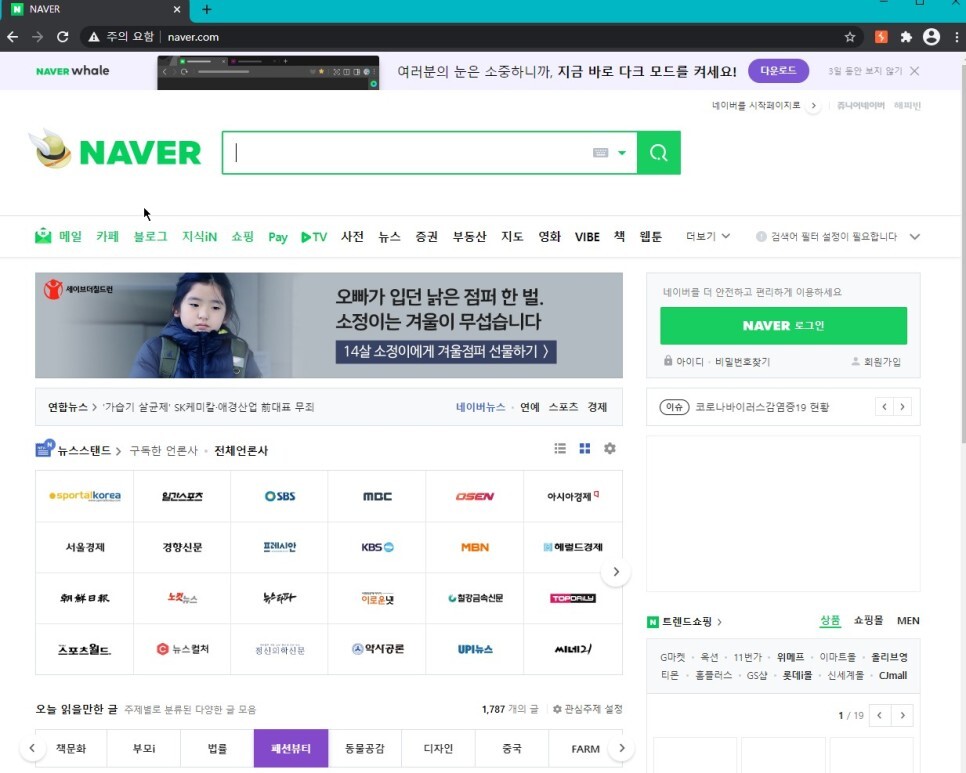The height and width of the screenshot is (773, 966).
Task: Click the Save the Children donation banner
Action: (x=328, y=325)
